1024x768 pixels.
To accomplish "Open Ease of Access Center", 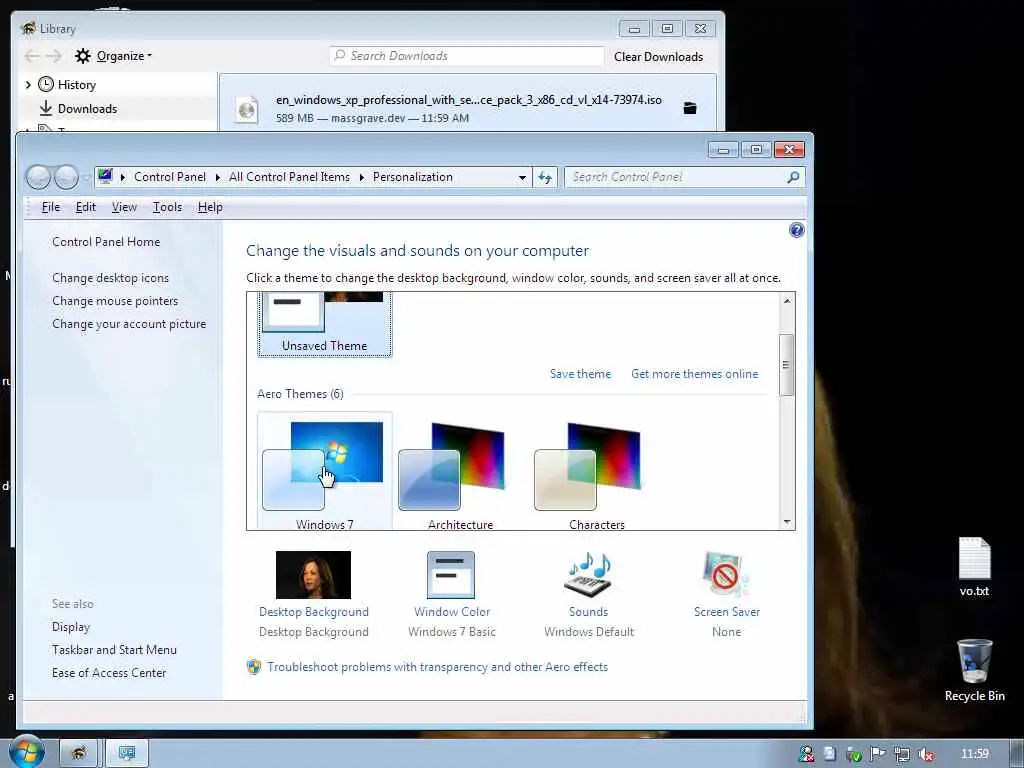I will (x=109, y=673).
